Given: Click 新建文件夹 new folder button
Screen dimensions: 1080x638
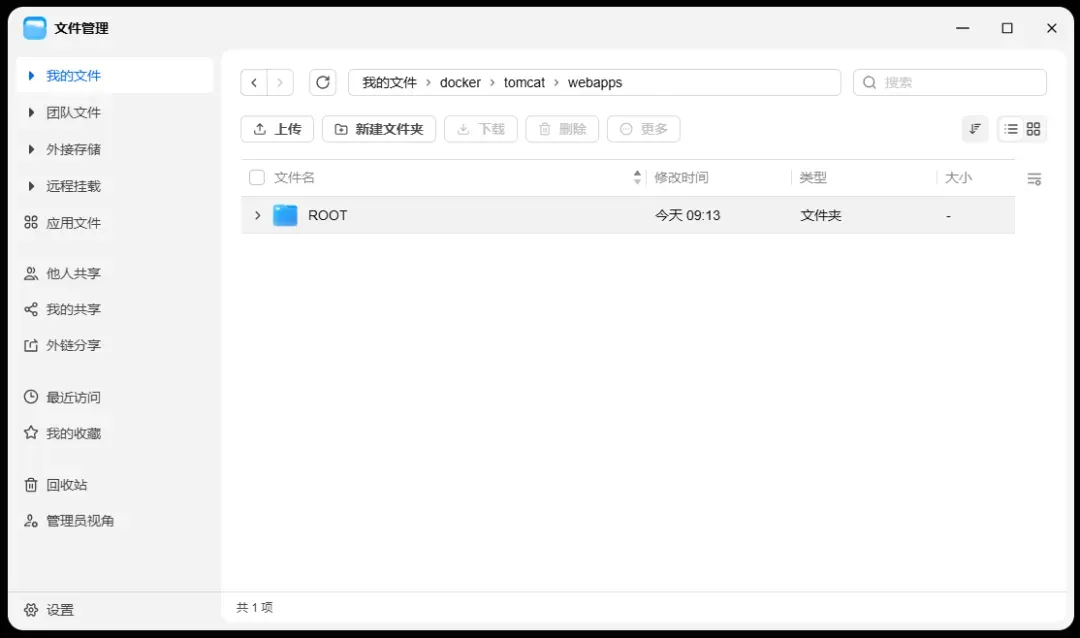Looking at the screenshot, I should pos(379,129).
